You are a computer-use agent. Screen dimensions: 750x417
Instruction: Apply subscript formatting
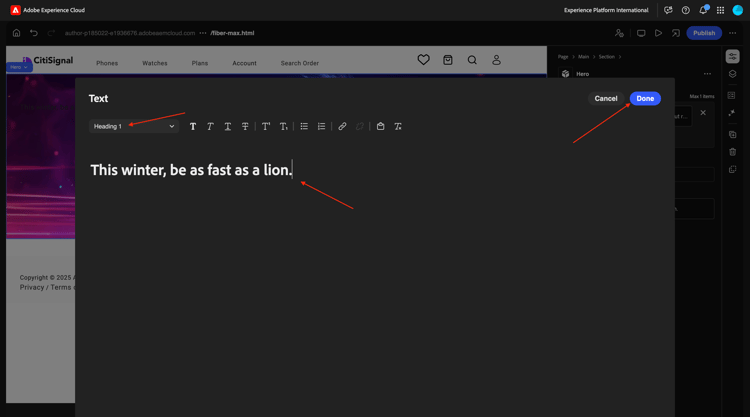(x=284, y=126)
